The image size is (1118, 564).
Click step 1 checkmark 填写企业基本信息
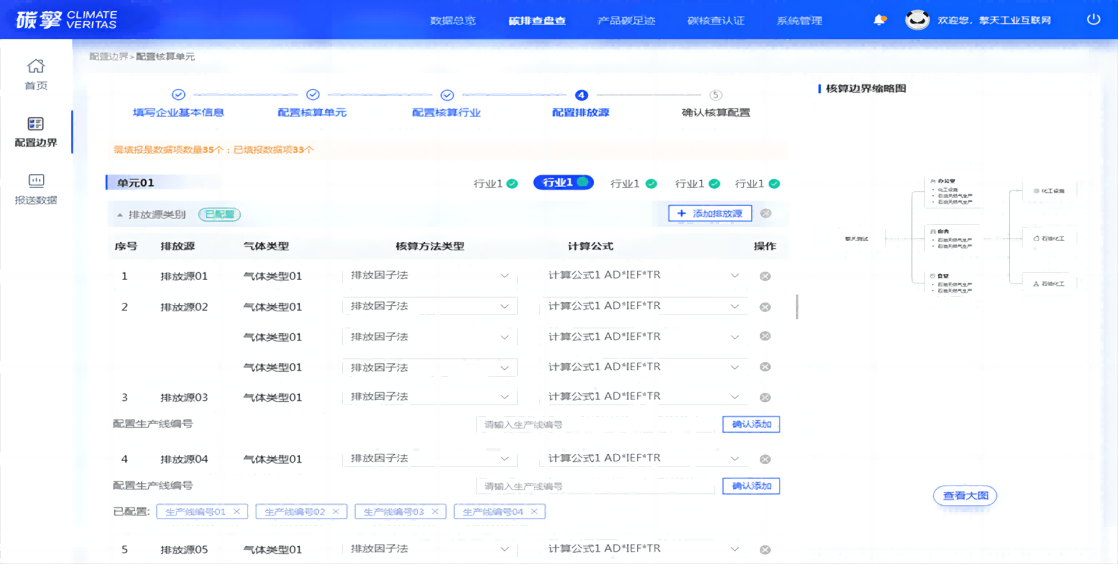pos(178,94)
